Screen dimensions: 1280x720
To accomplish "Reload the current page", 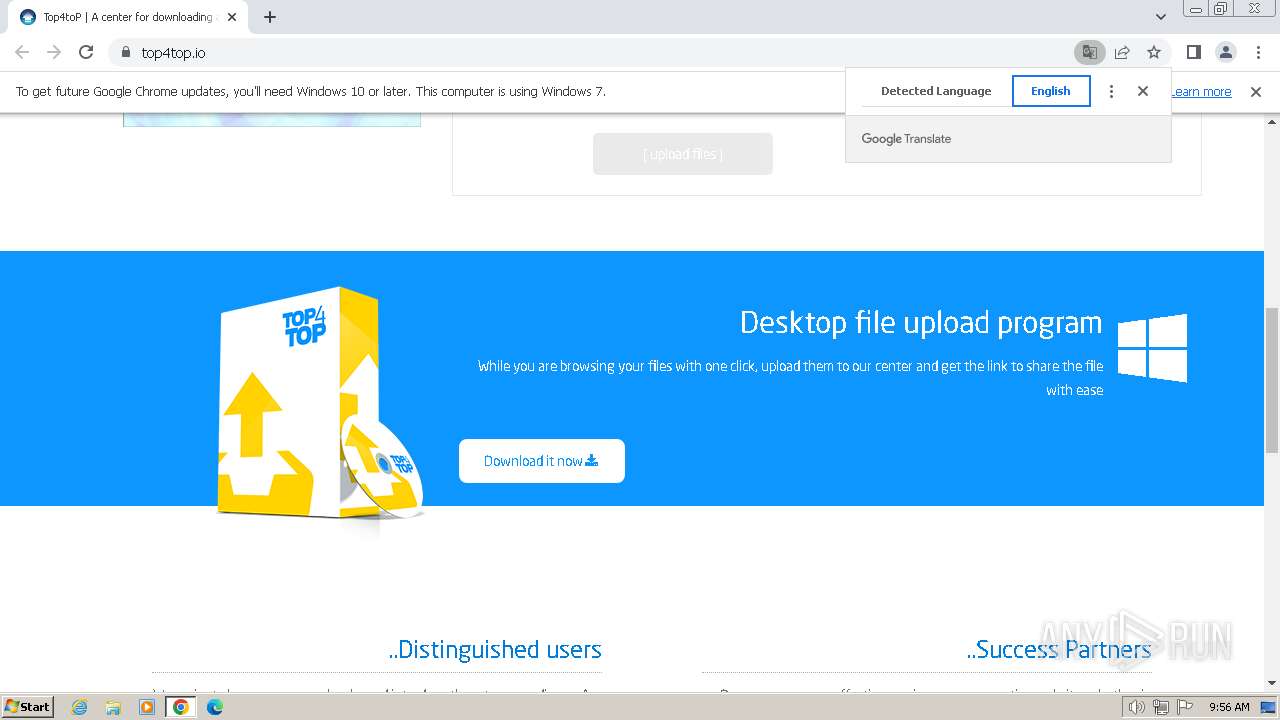I will pos(86,52).
